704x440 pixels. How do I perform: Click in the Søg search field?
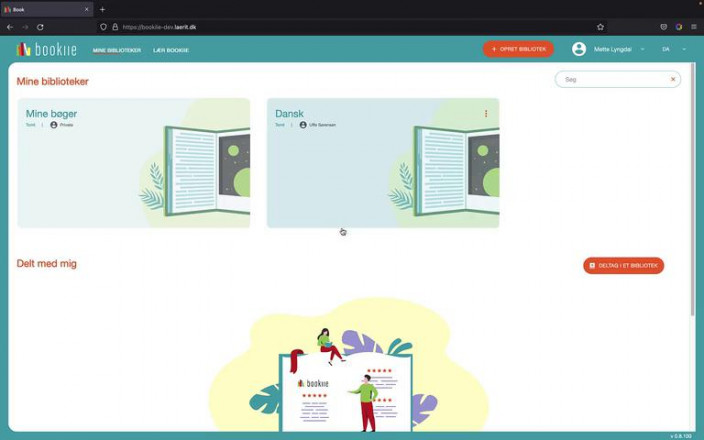click(x=612, y=79)
